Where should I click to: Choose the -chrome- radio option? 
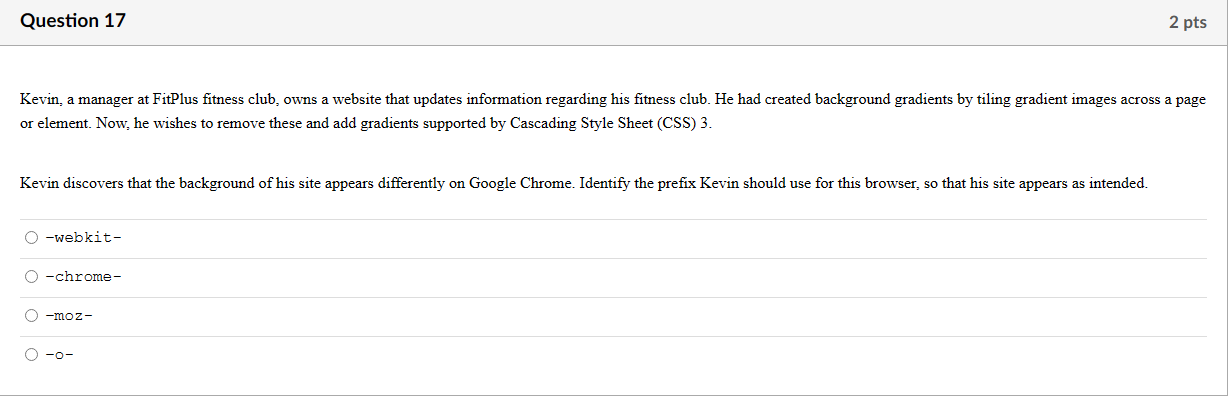pyautogui.click(x=32, y=277)
